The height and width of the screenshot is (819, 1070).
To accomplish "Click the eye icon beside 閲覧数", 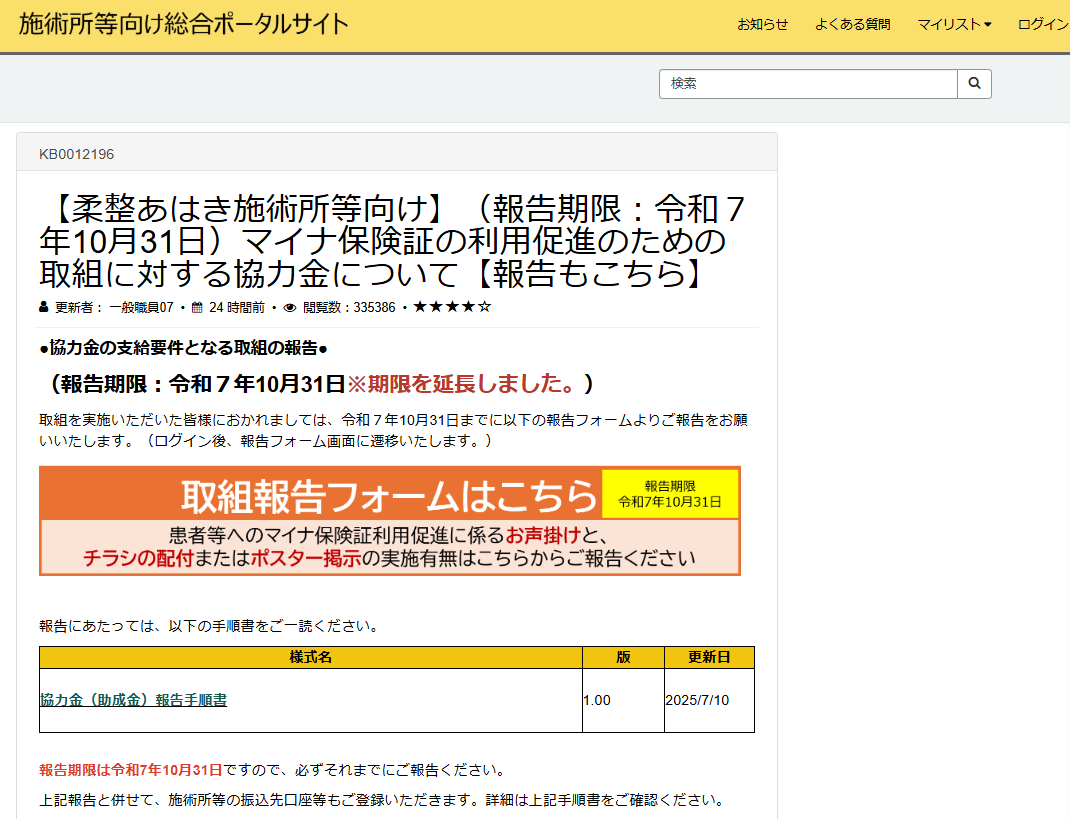I will (290, 307).
